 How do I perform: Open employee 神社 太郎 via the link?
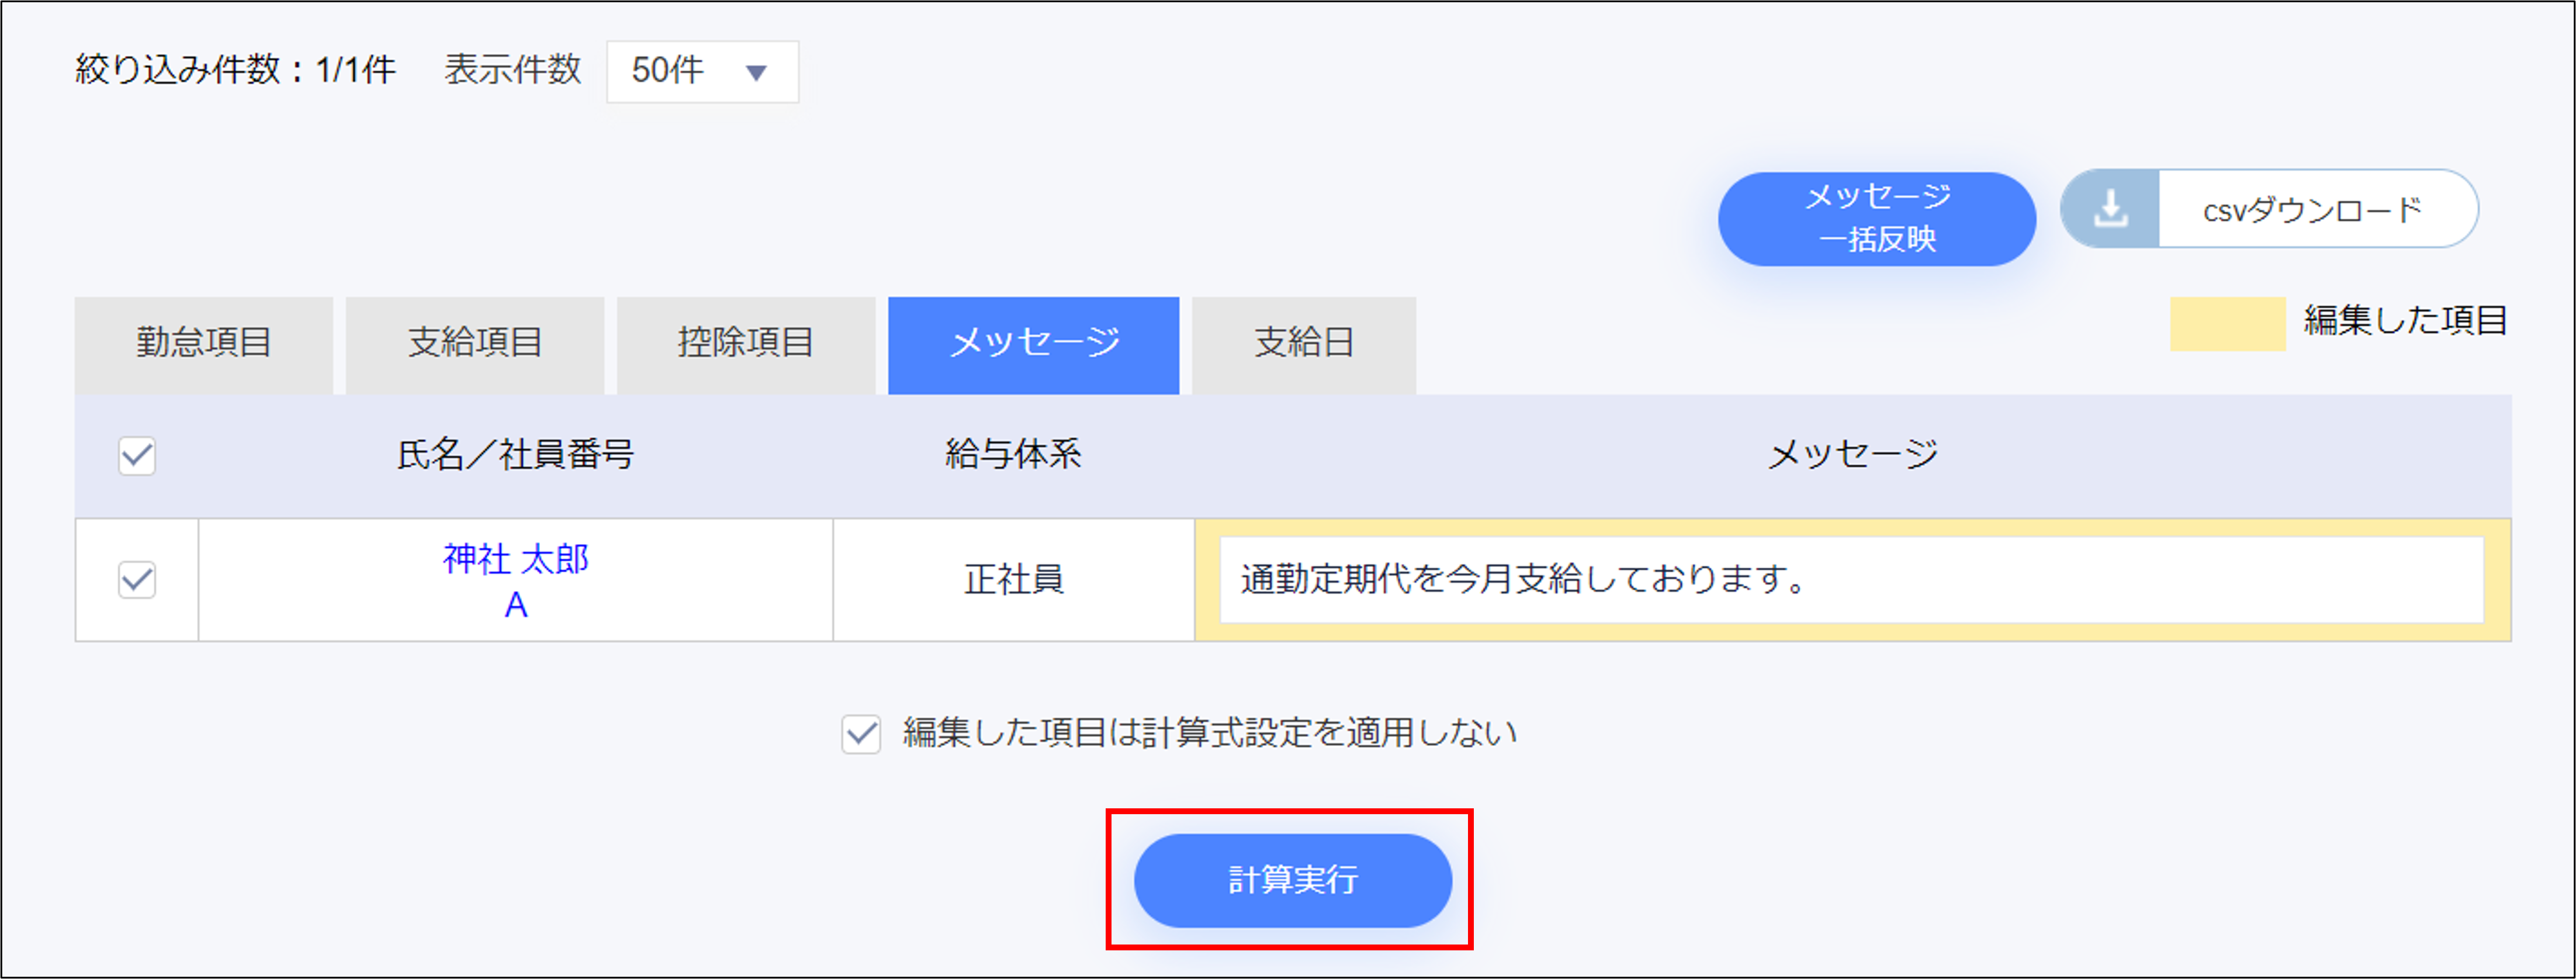(x=516, y=560)
